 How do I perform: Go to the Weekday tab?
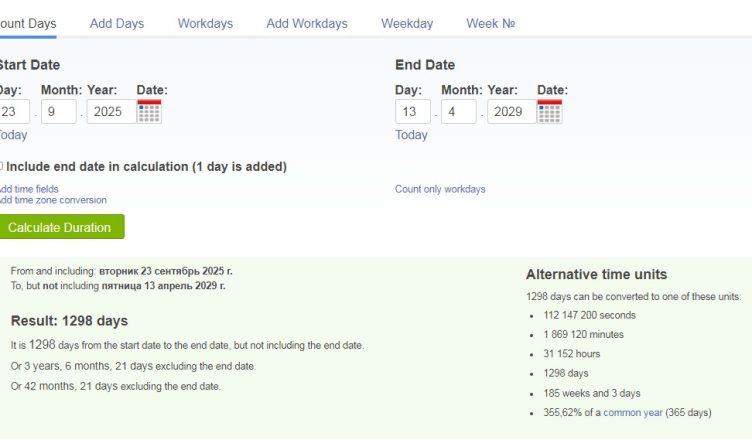tap(407, 23)
